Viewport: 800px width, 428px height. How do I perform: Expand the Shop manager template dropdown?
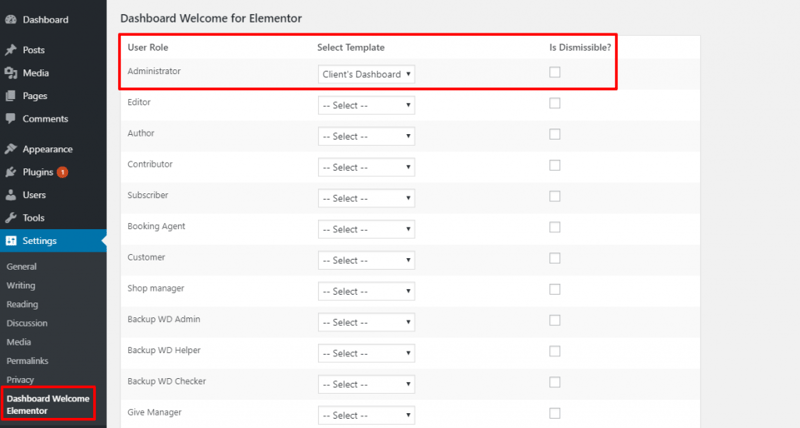pyautogui.click(x=366, y=291)
